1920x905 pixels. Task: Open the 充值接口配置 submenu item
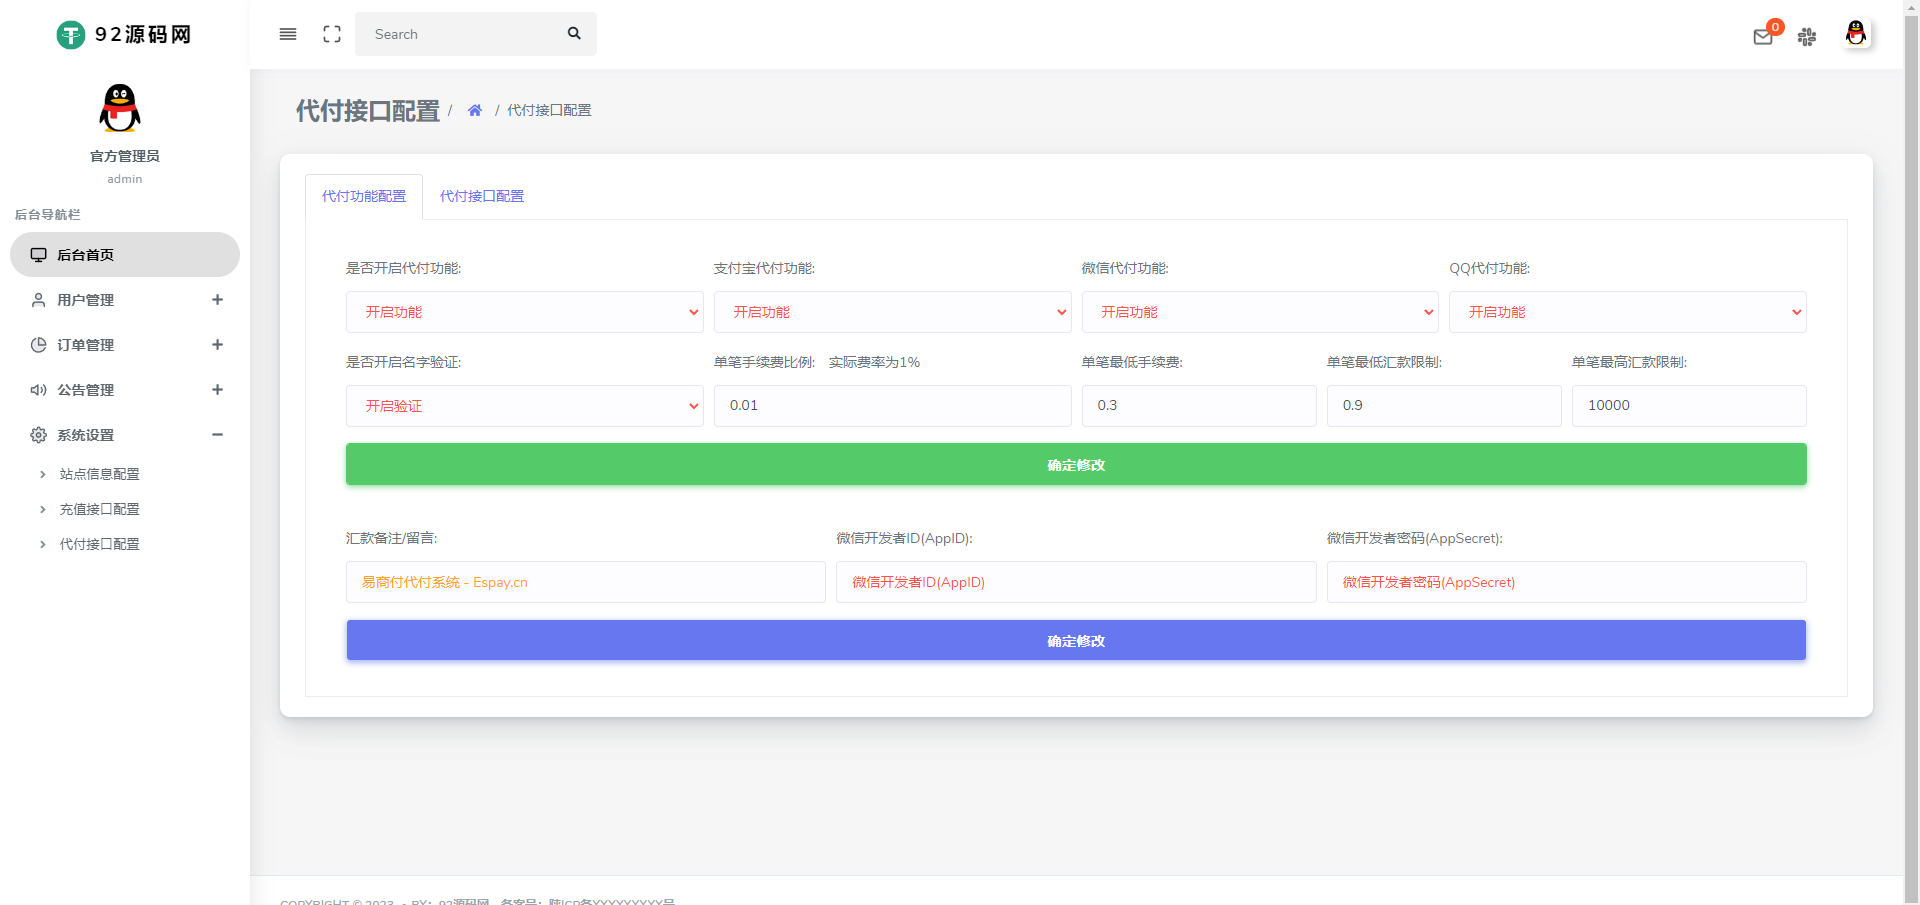click(x=99, y=509)
